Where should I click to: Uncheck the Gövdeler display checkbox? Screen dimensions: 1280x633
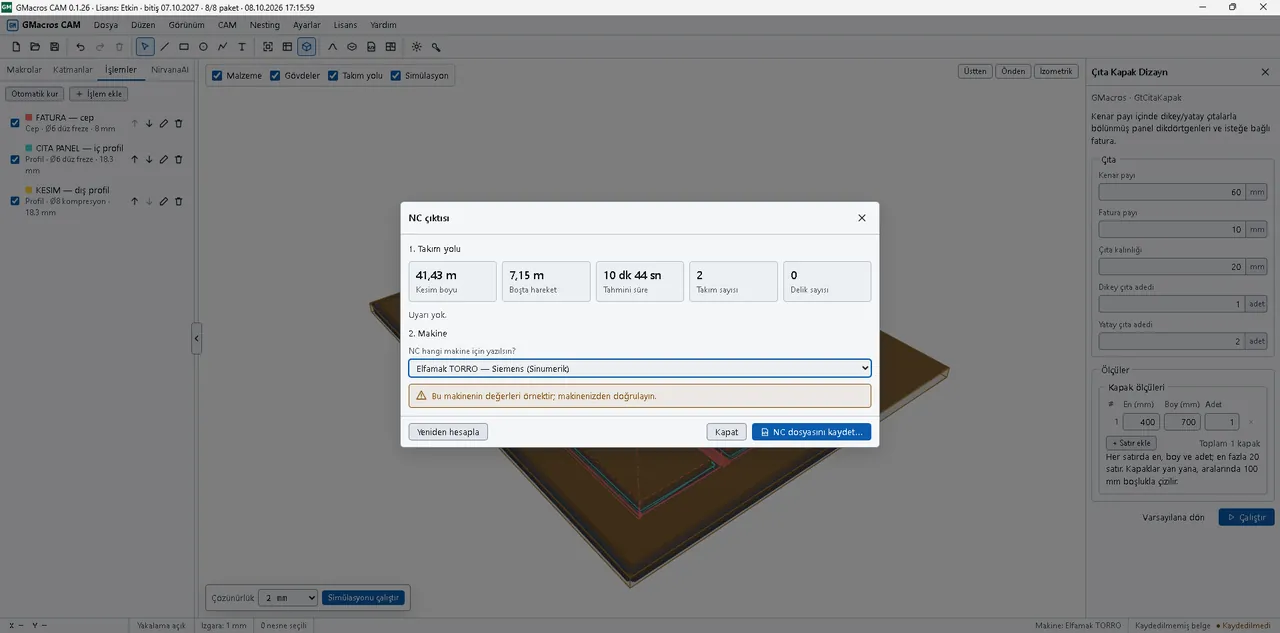click(x=275, y=76)
